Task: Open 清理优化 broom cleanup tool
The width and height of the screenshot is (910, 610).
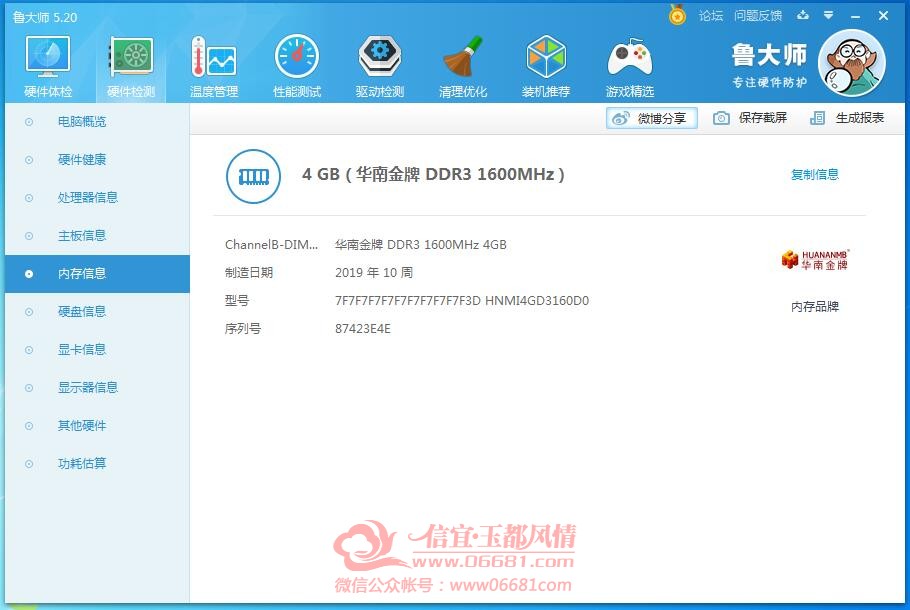Action: [x=463, y=66]
